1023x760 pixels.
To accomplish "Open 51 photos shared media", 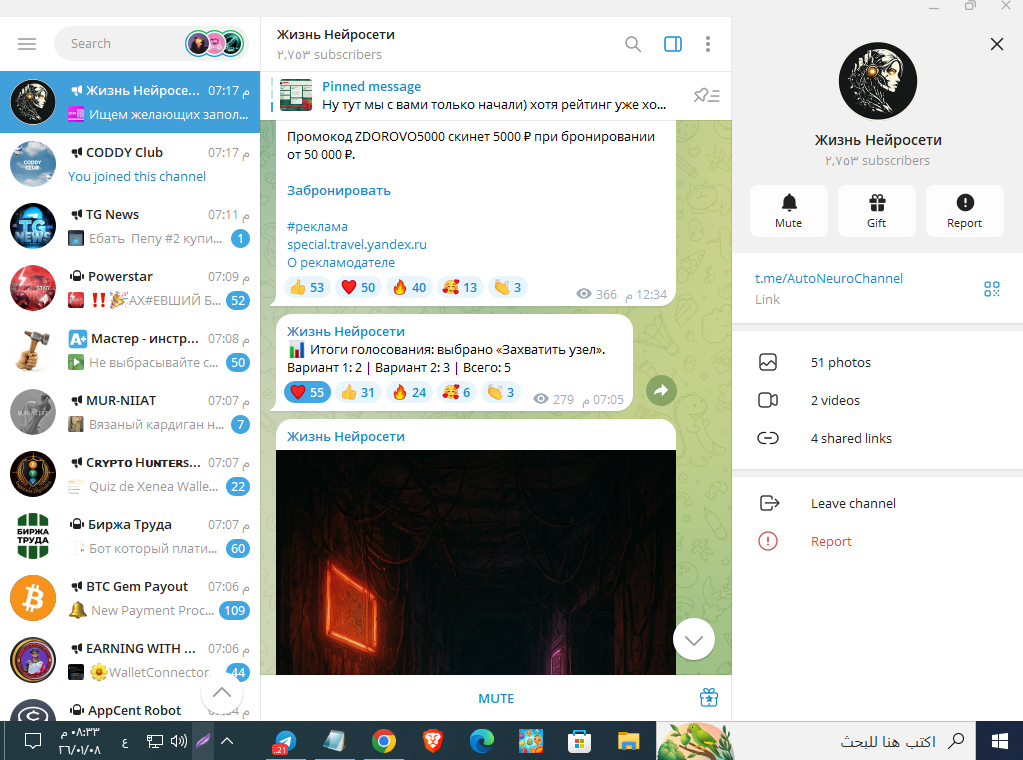I will [878, 363].
